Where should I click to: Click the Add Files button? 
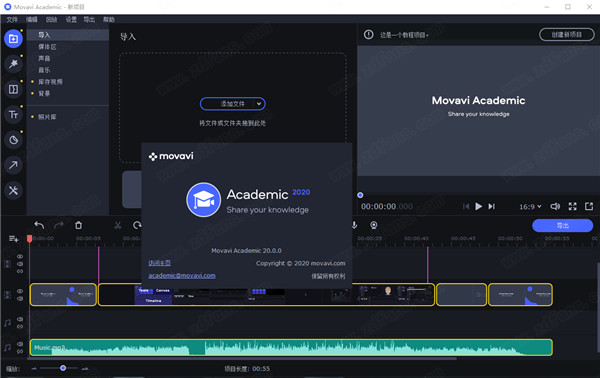click(x=233, y=104)
